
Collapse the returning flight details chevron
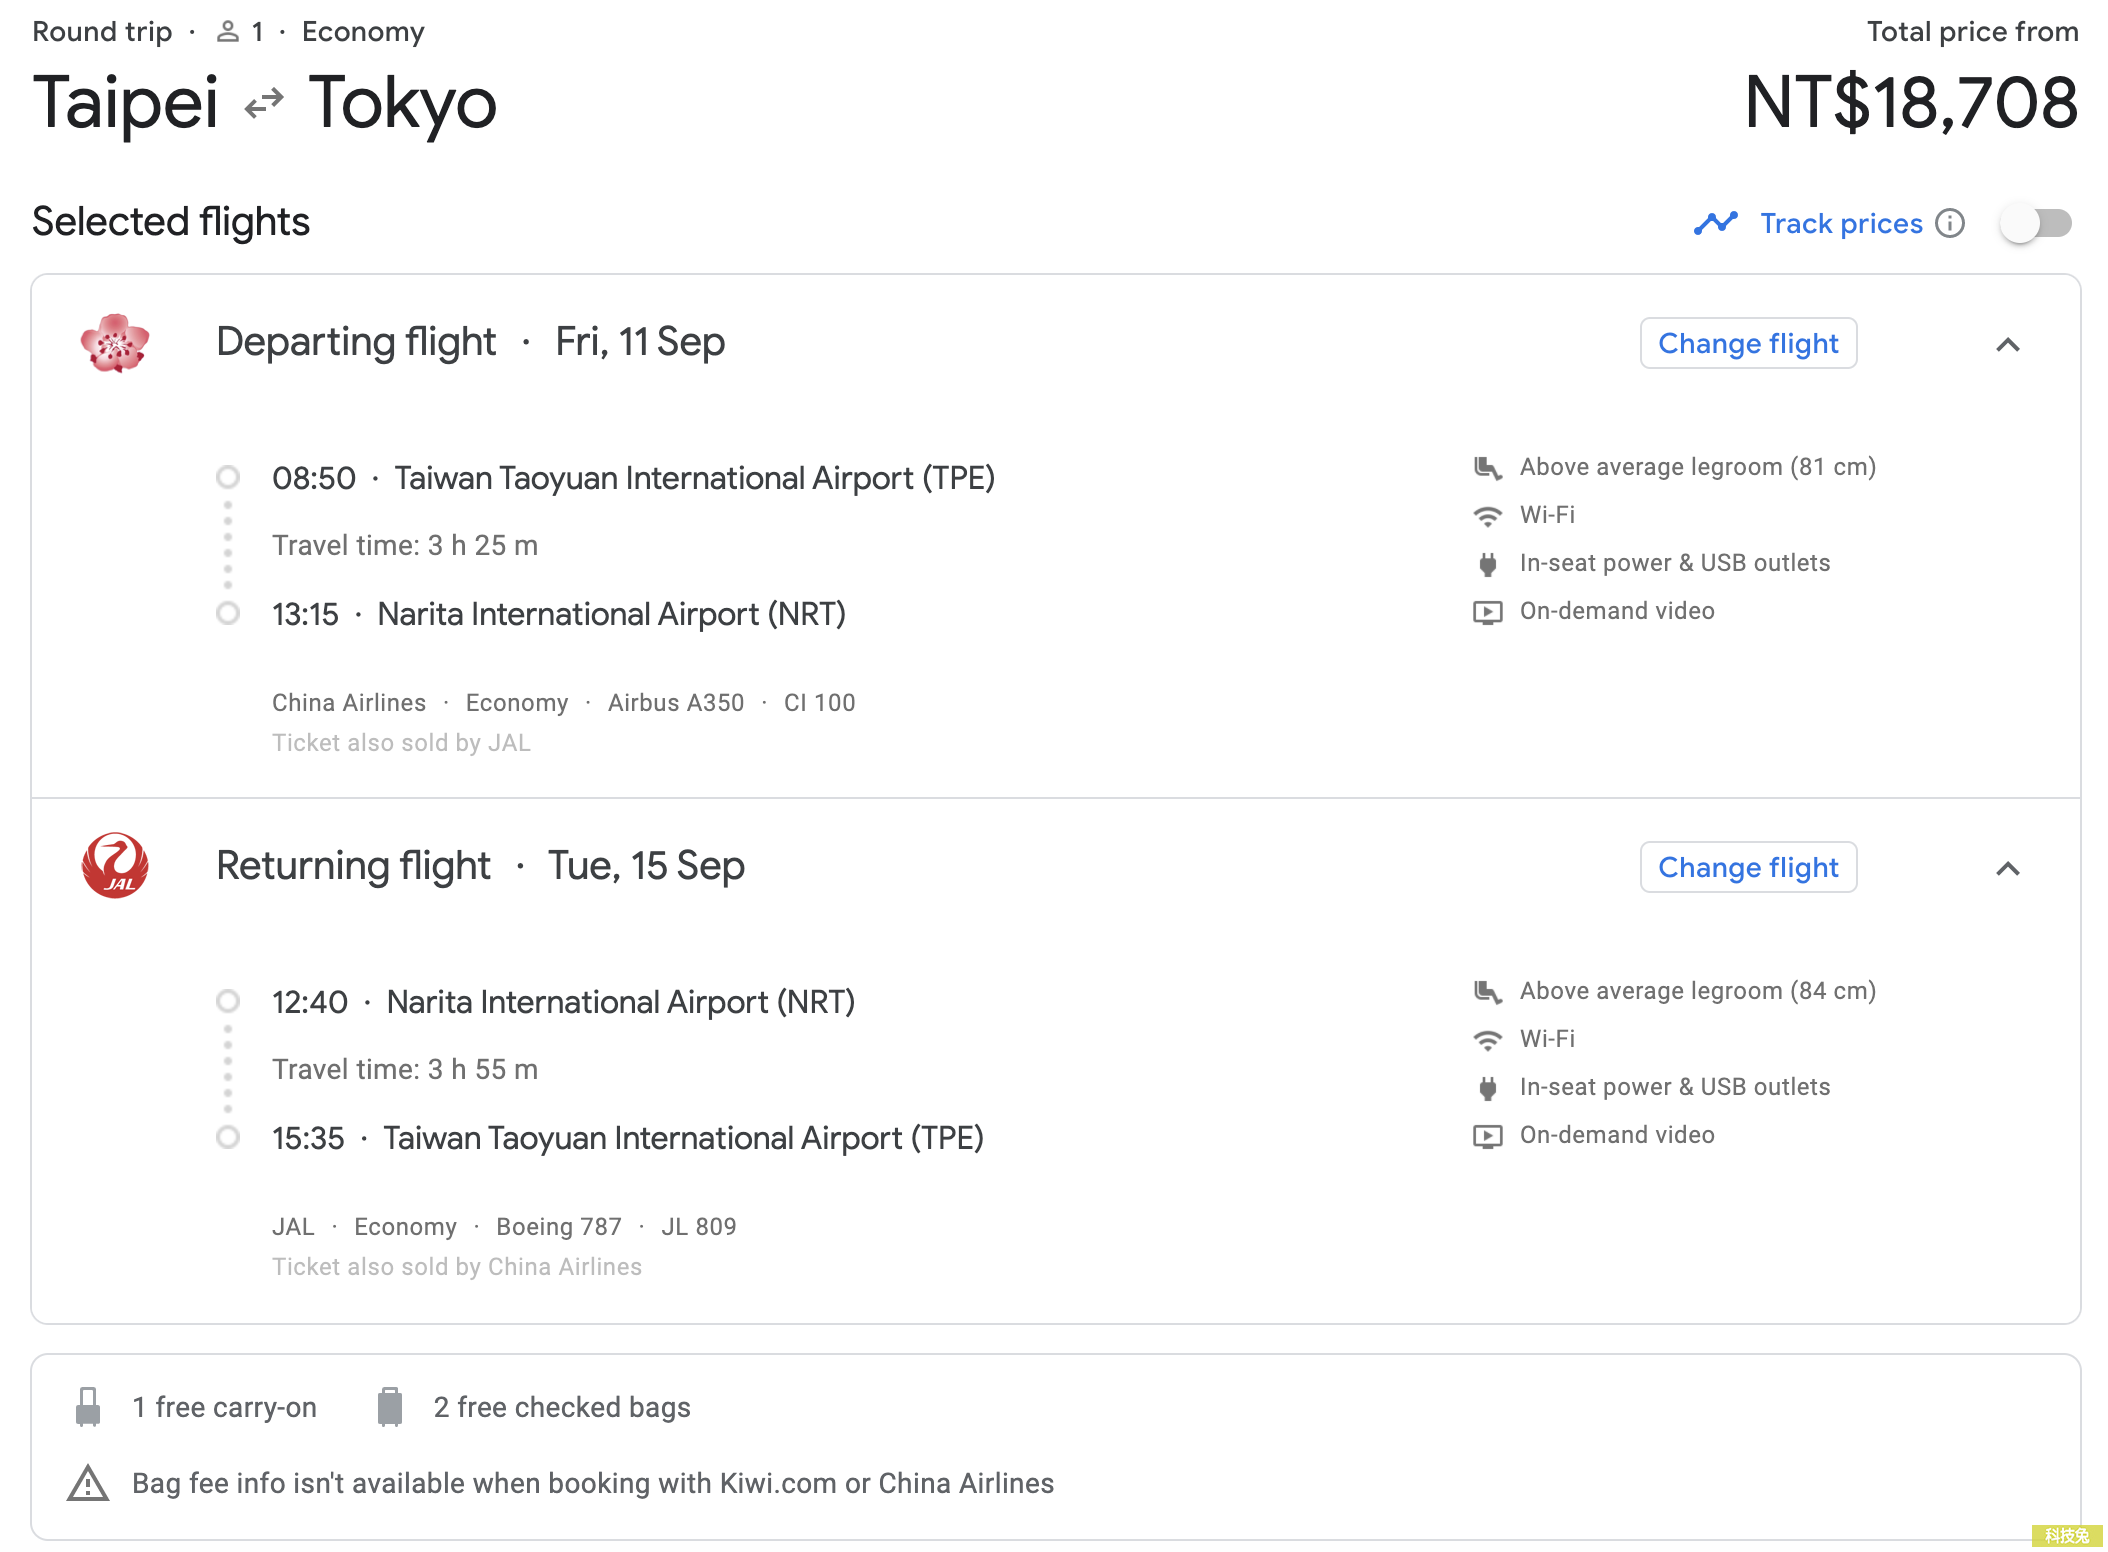pos(2007,869)
